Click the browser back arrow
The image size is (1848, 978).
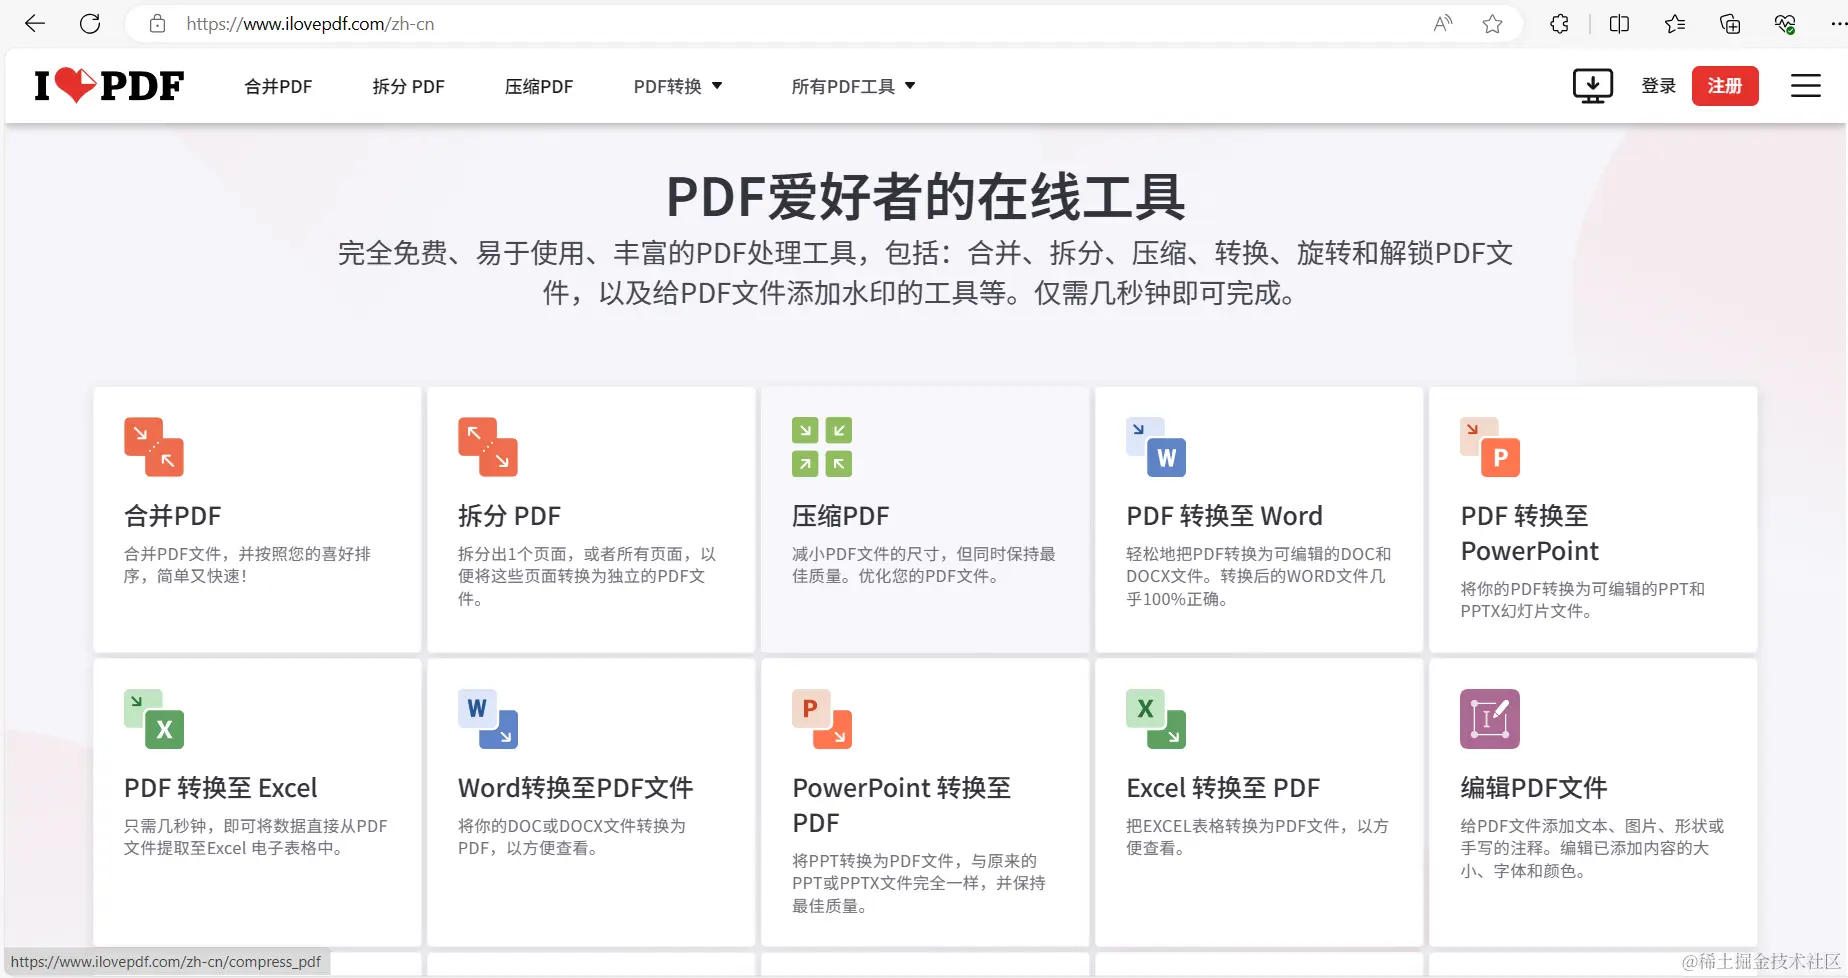35,23
